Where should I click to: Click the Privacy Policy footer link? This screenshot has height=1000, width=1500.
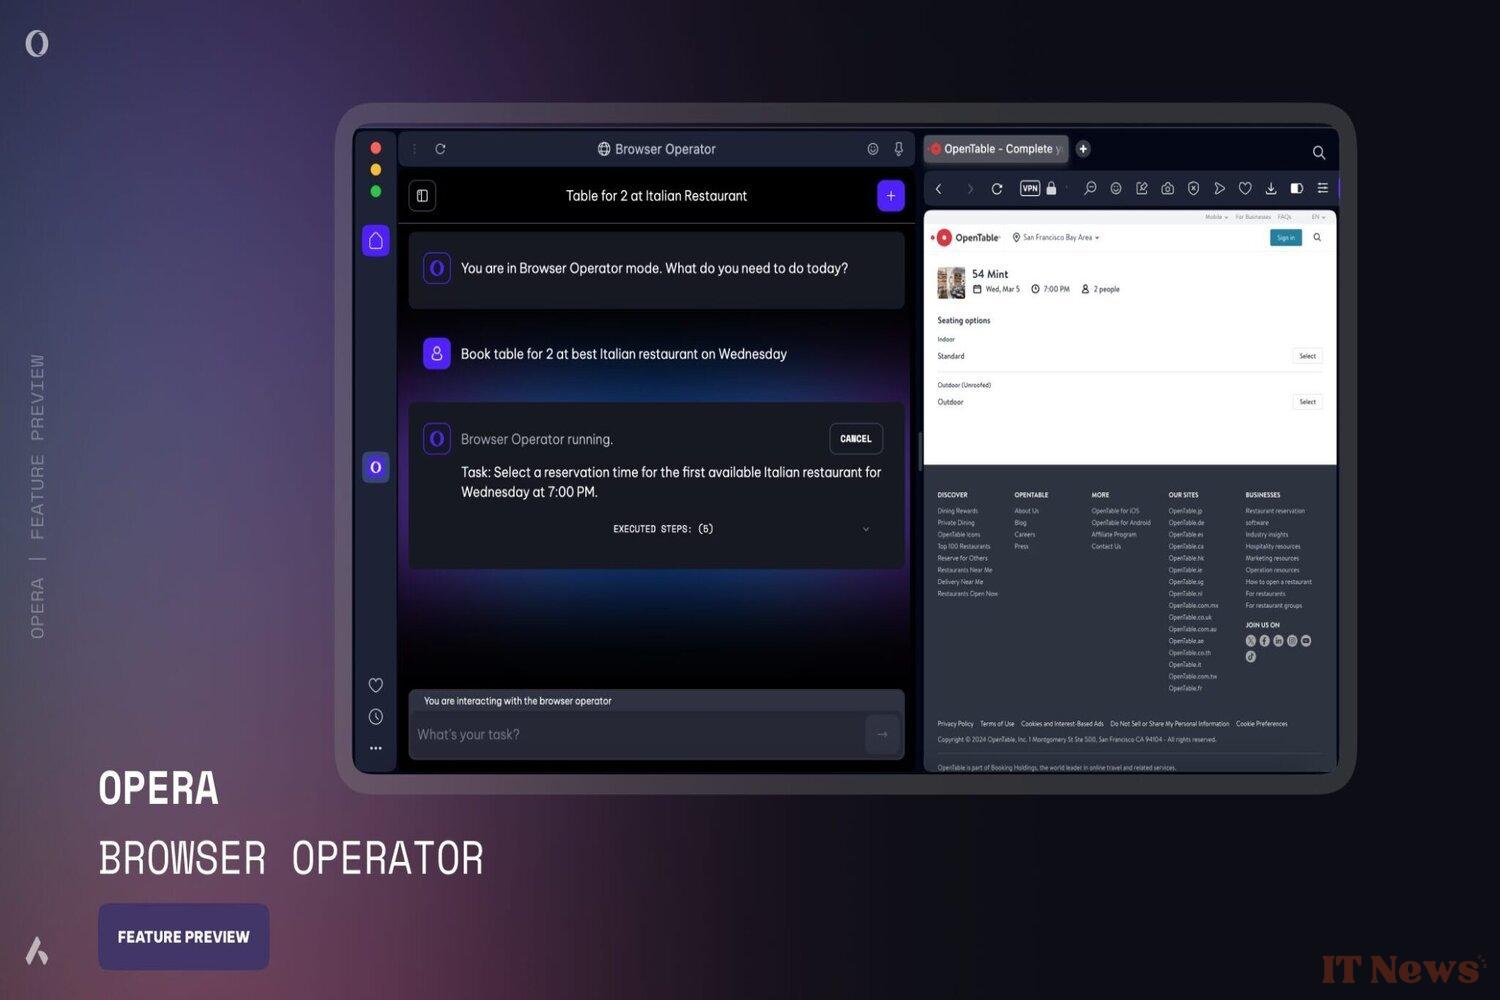coord(955,724)
